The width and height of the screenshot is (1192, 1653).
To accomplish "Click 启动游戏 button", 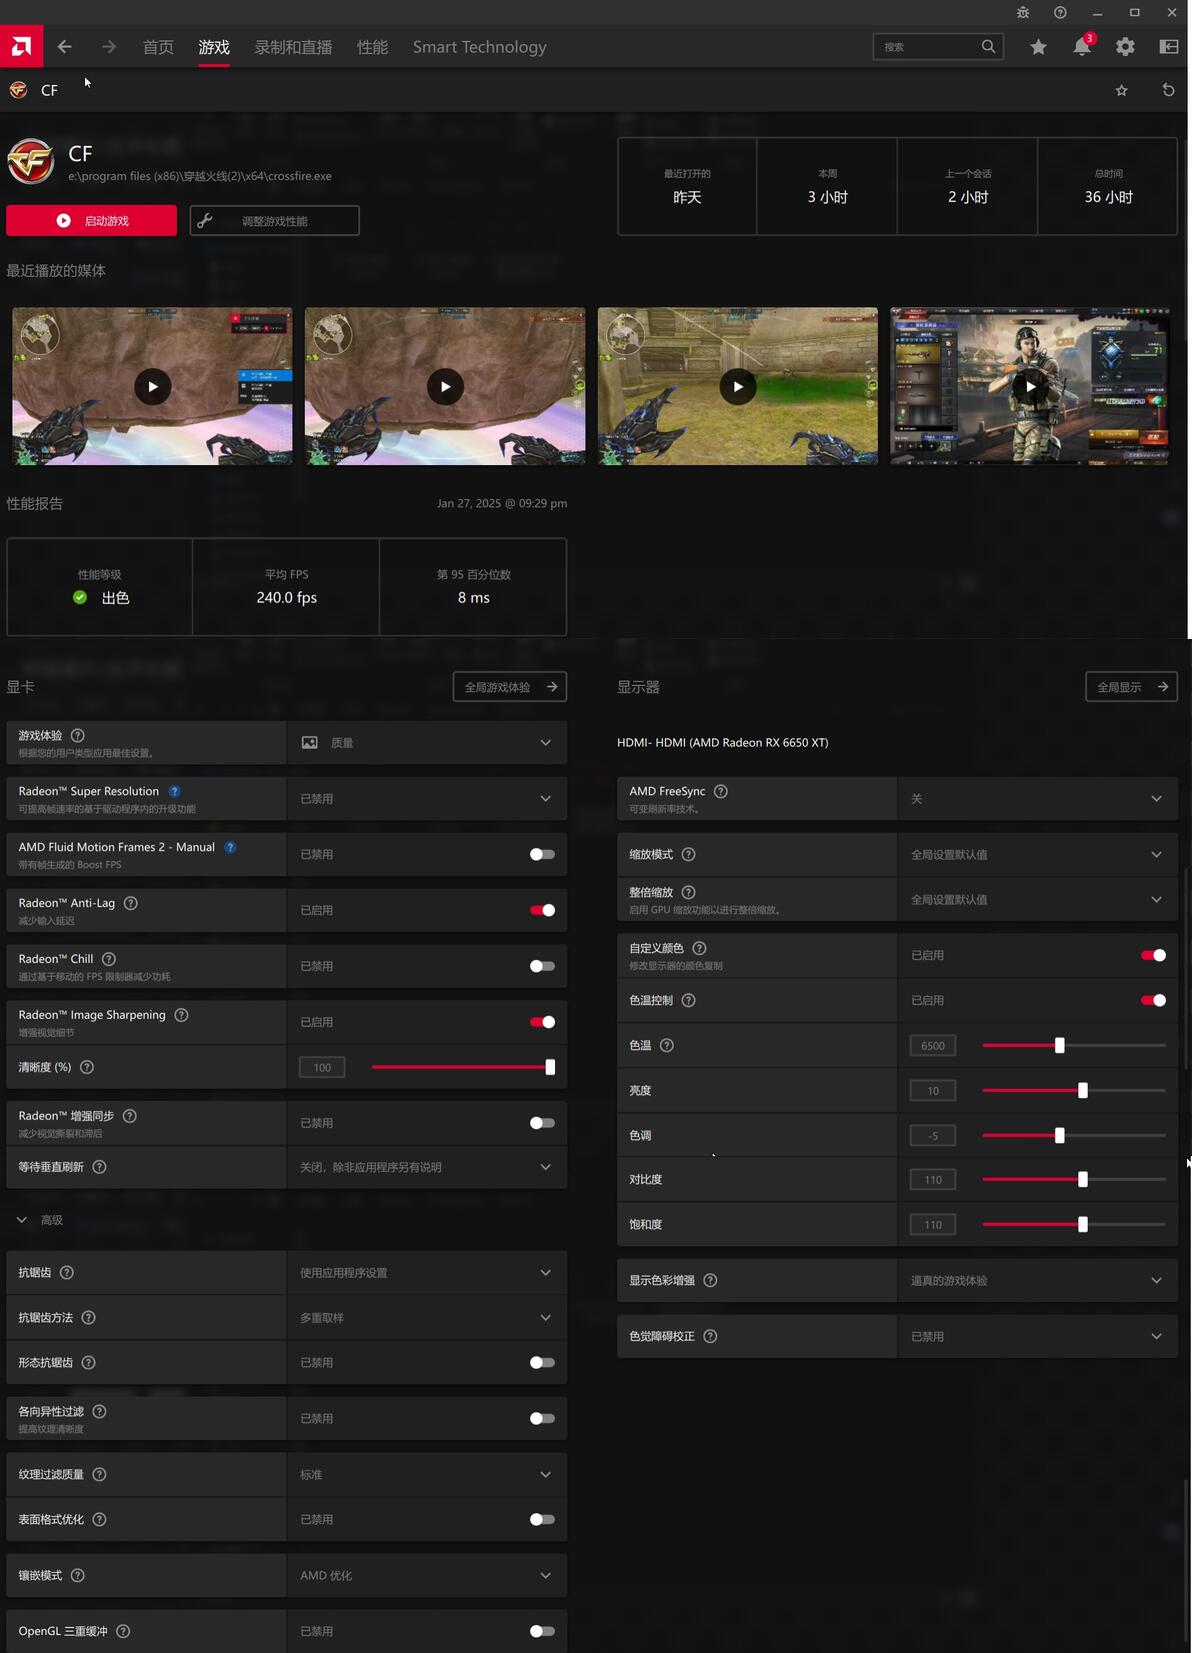I will (x=92, y=221).
